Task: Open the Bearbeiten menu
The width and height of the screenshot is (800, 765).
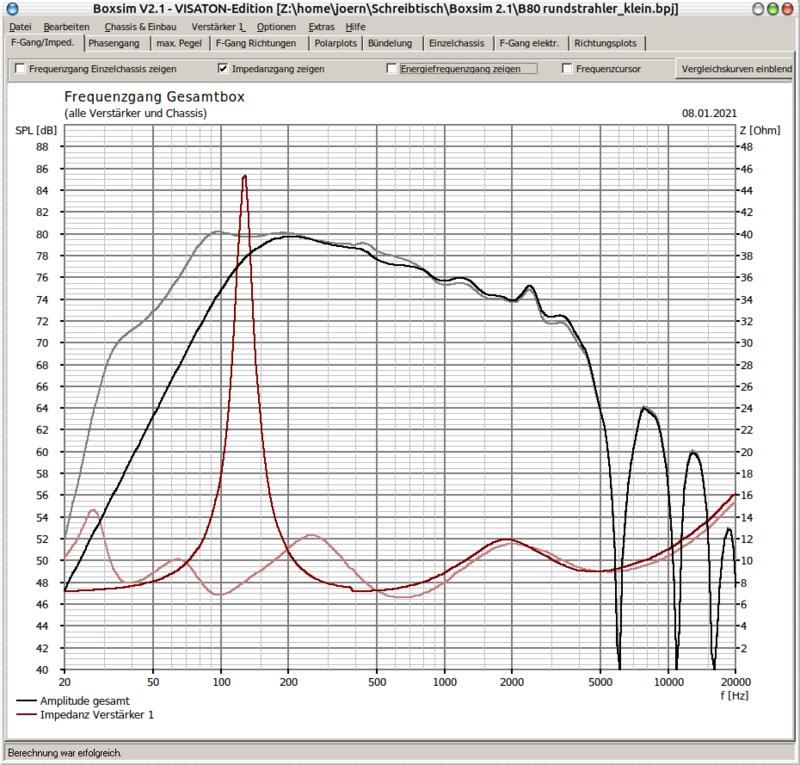Action: click(x=67, y=26)
